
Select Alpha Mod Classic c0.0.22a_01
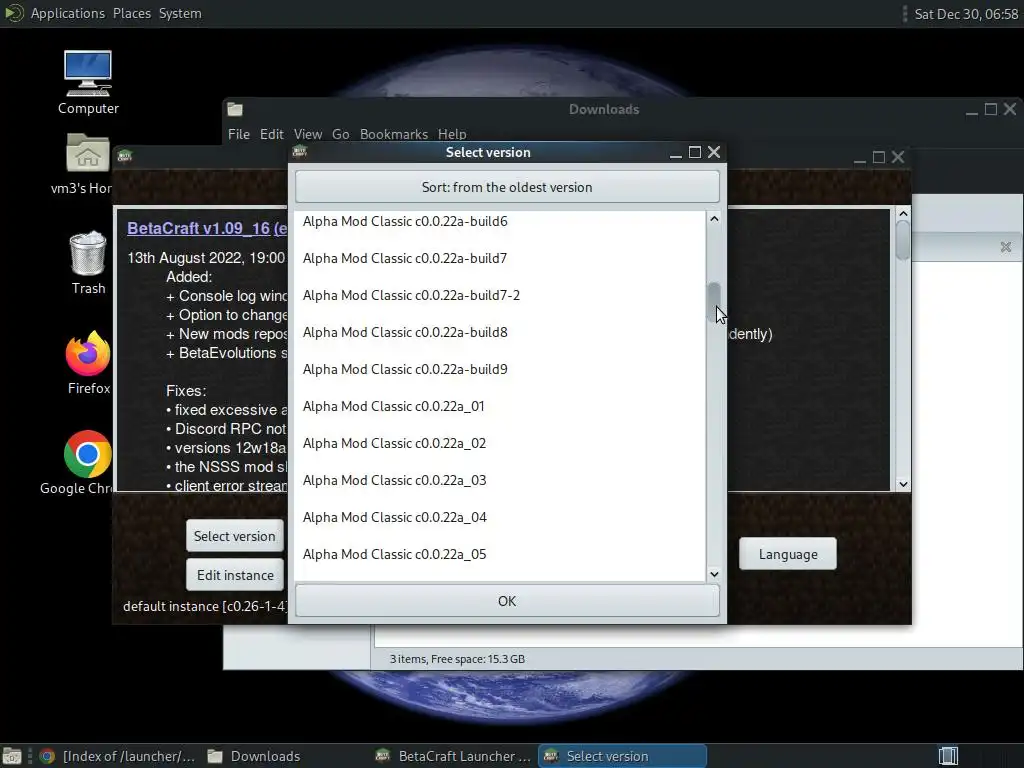point(500,406)
